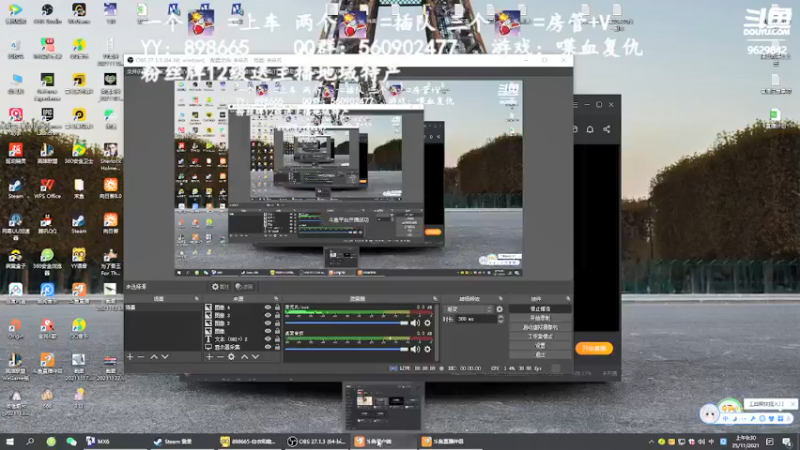The height and width of the screenshot is (450, 800).
Task: Remove selected source with minus icon
Action: point(220,357)
